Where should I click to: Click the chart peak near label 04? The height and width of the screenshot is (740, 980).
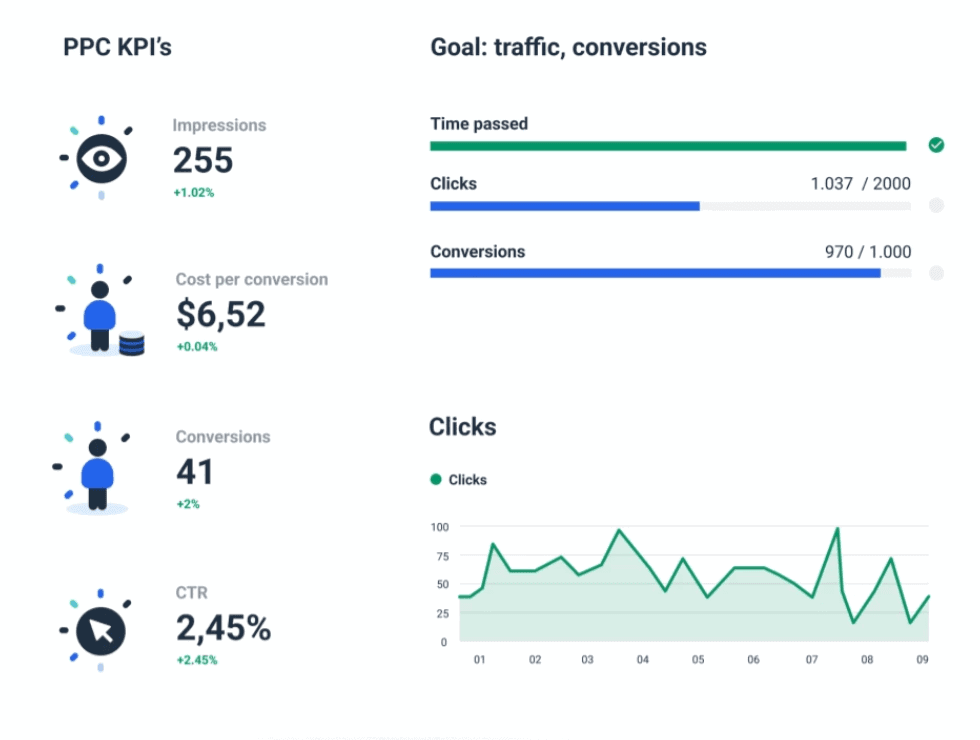coord(621,531)
